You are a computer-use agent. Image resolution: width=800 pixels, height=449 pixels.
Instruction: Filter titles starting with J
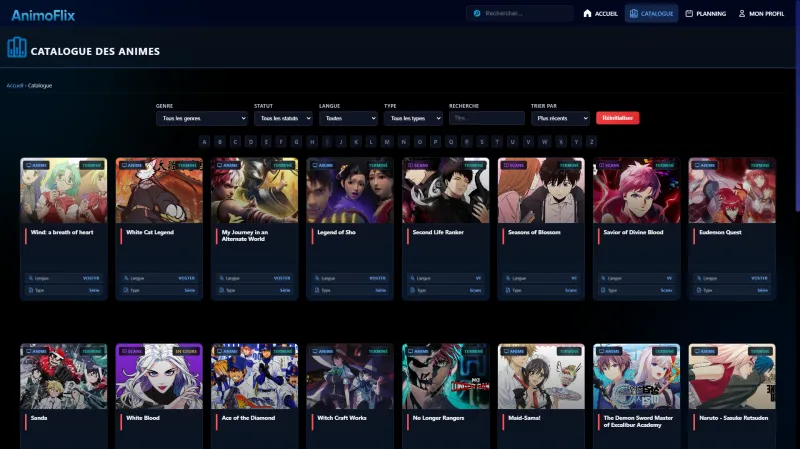point(341,142)
